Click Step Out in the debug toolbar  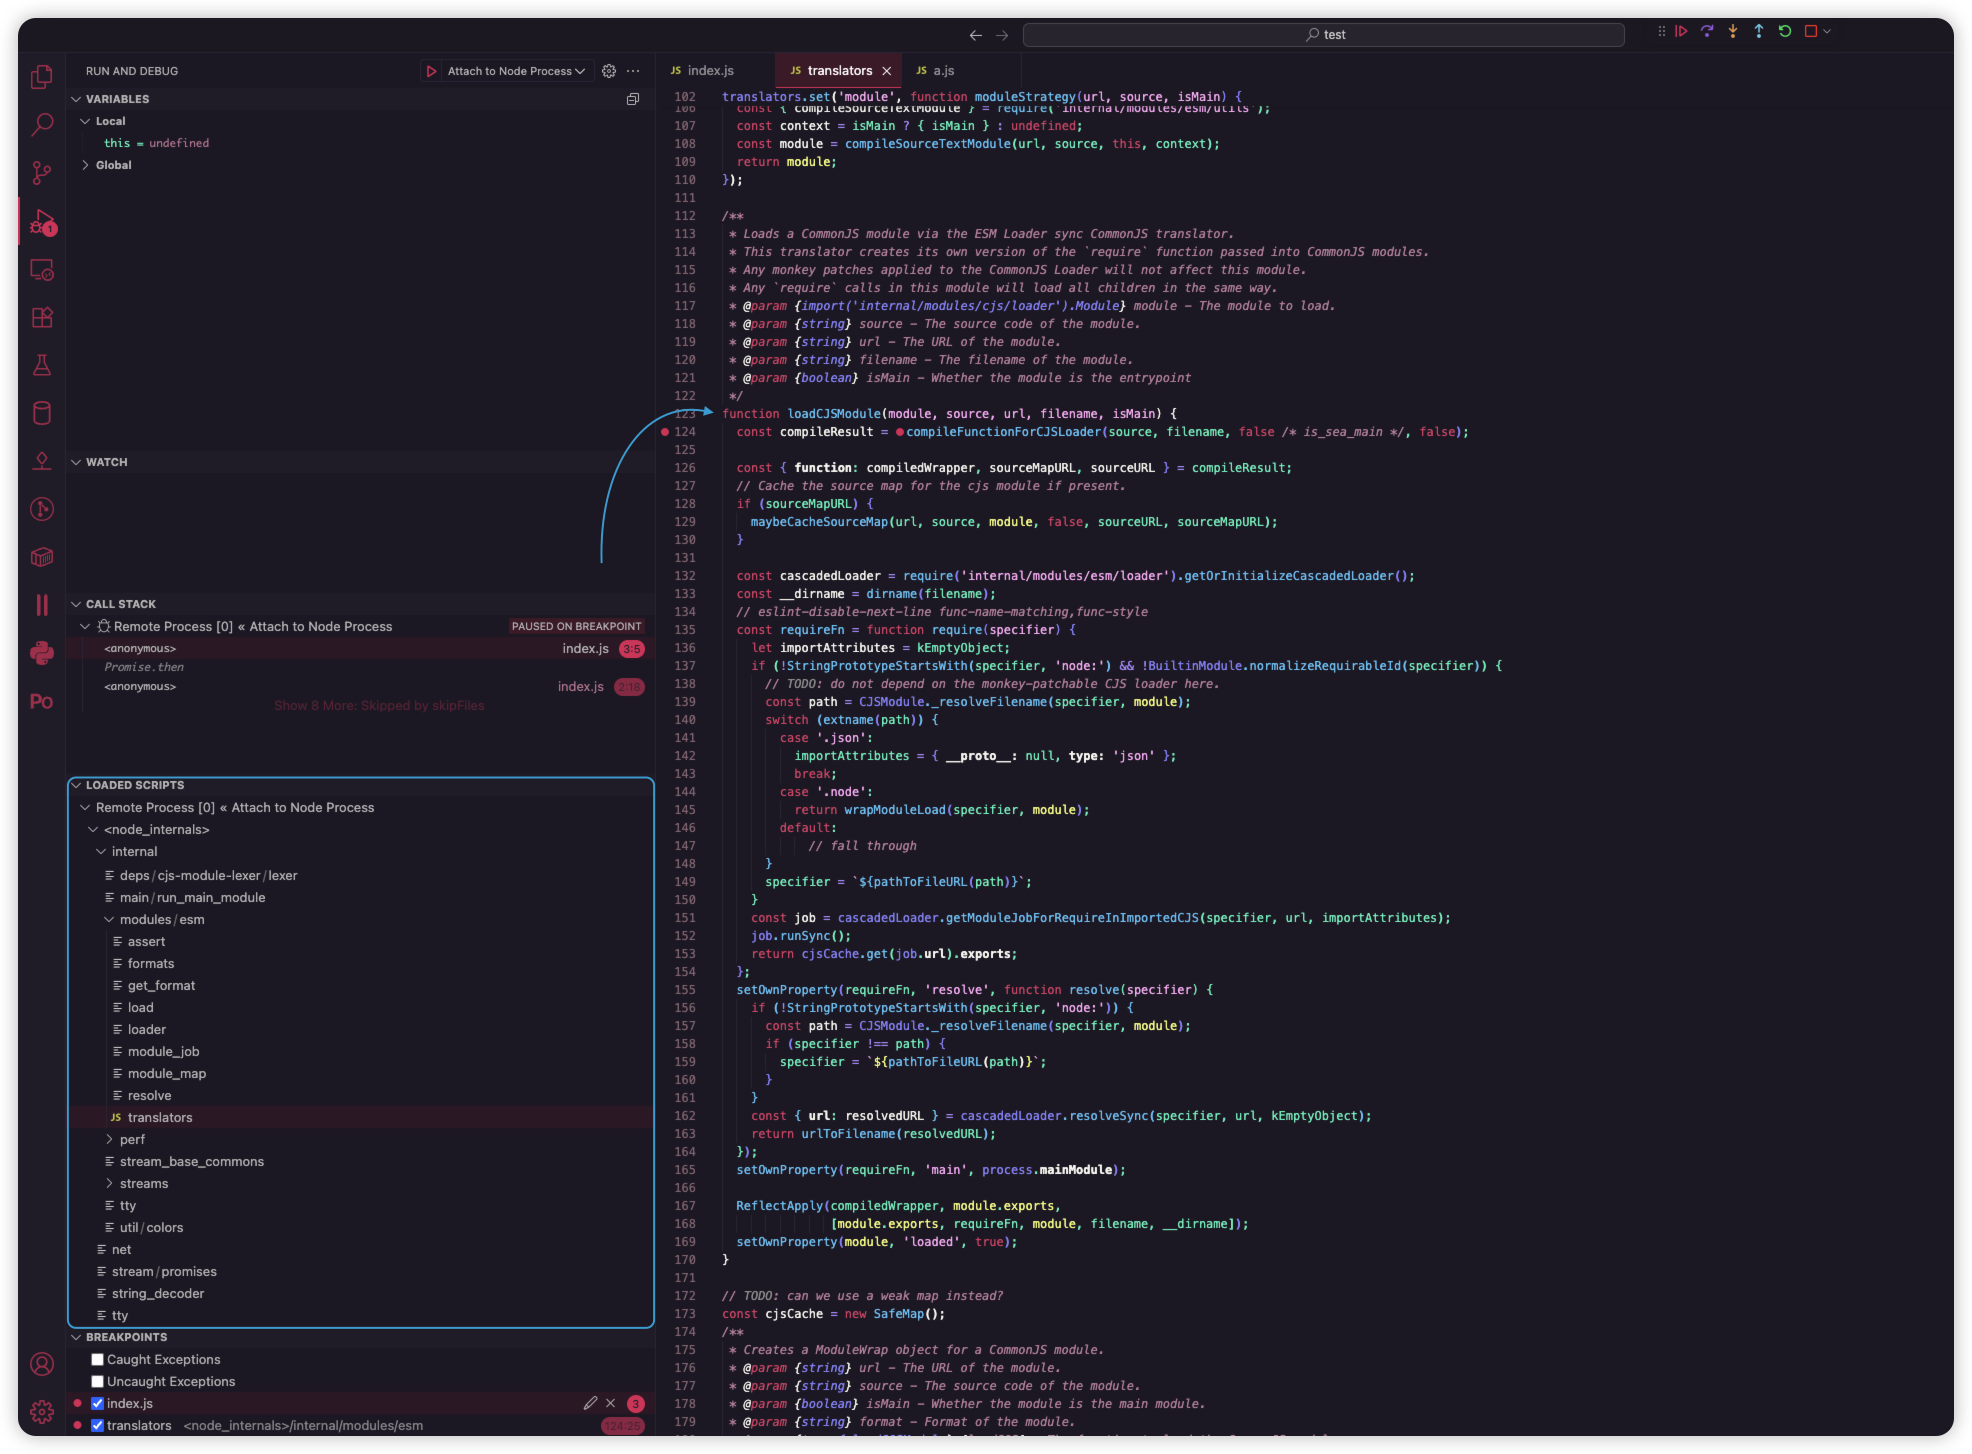coord(1759,32)
